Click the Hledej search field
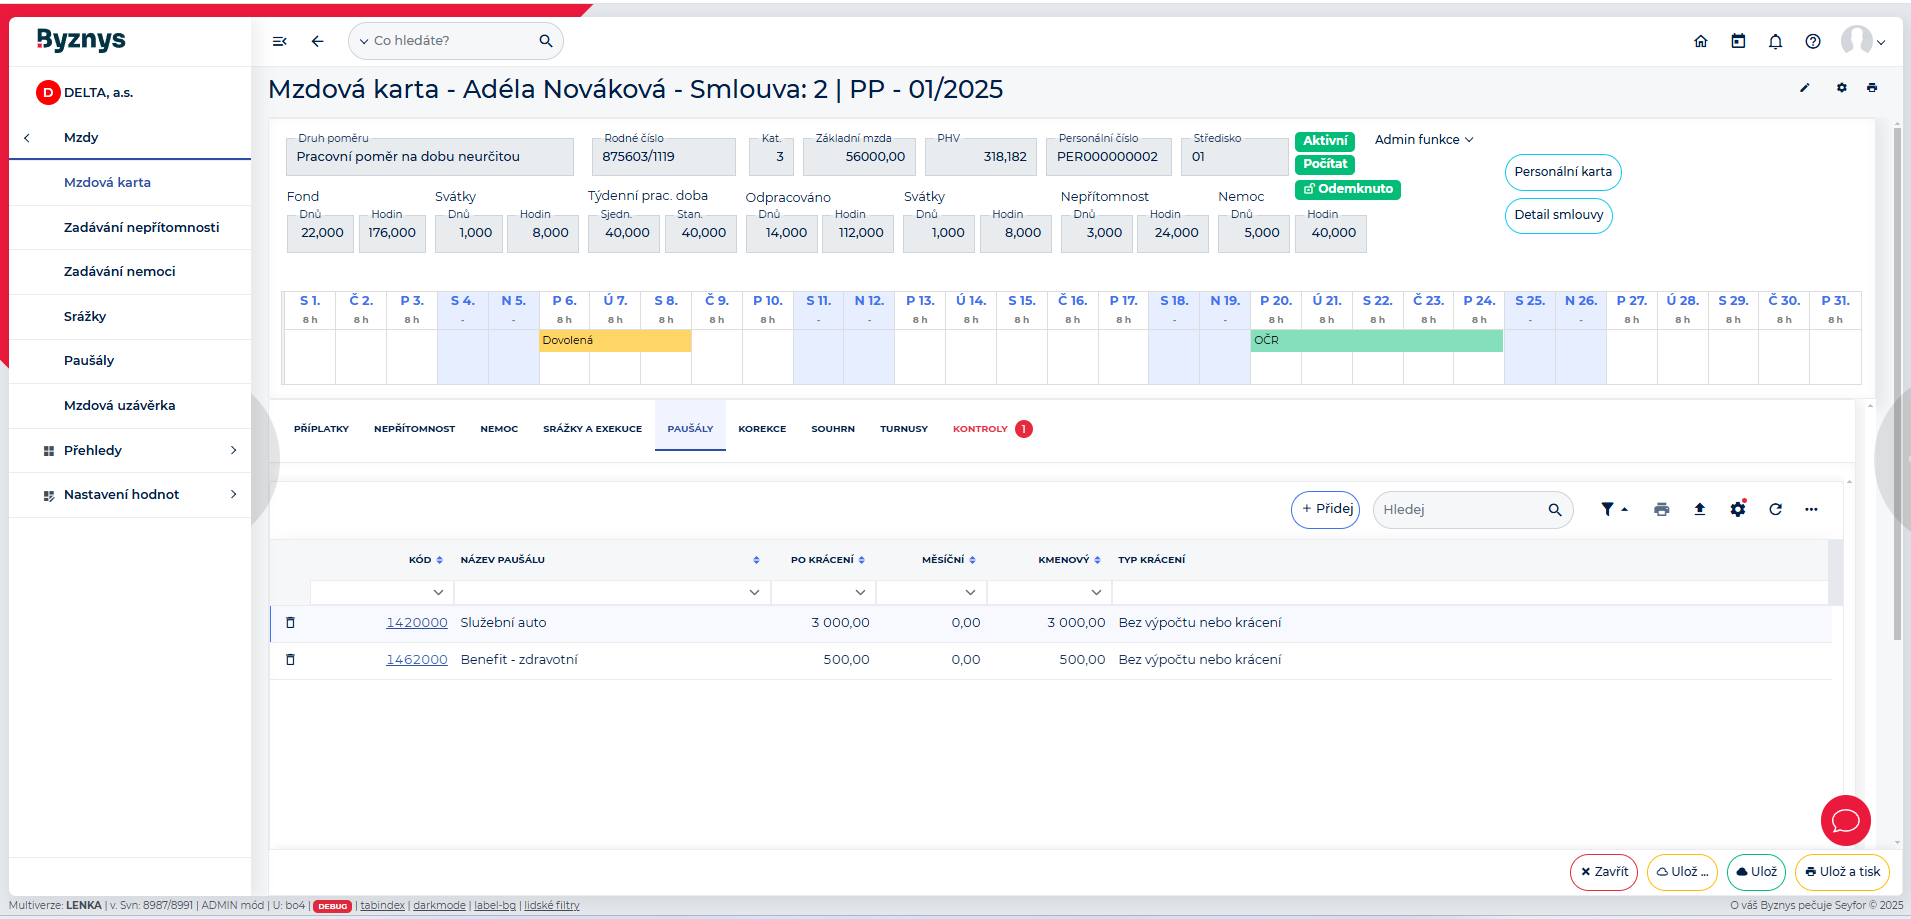 1460,510
